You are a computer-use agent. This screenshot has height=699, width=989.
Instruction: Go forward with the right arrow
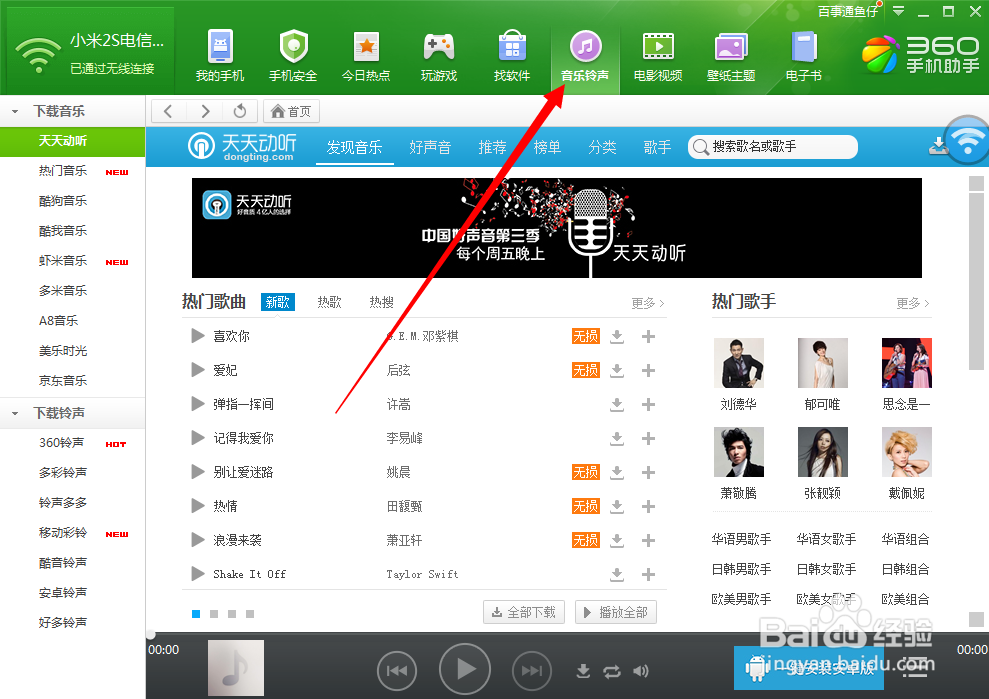(204, 112)
